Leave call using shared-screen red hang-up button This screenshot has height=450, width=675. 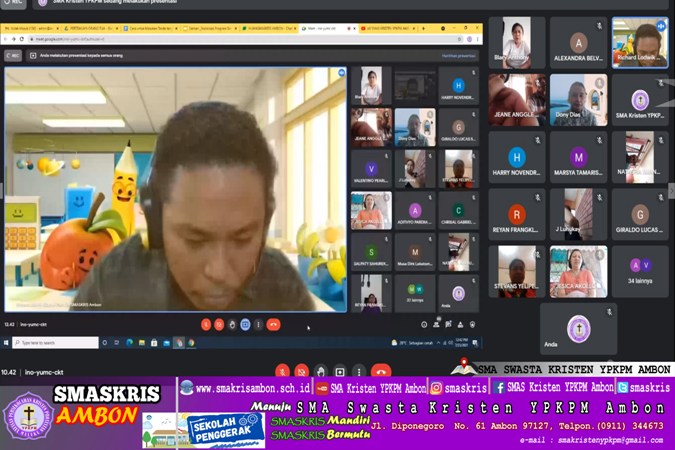(x=273, y=325)
